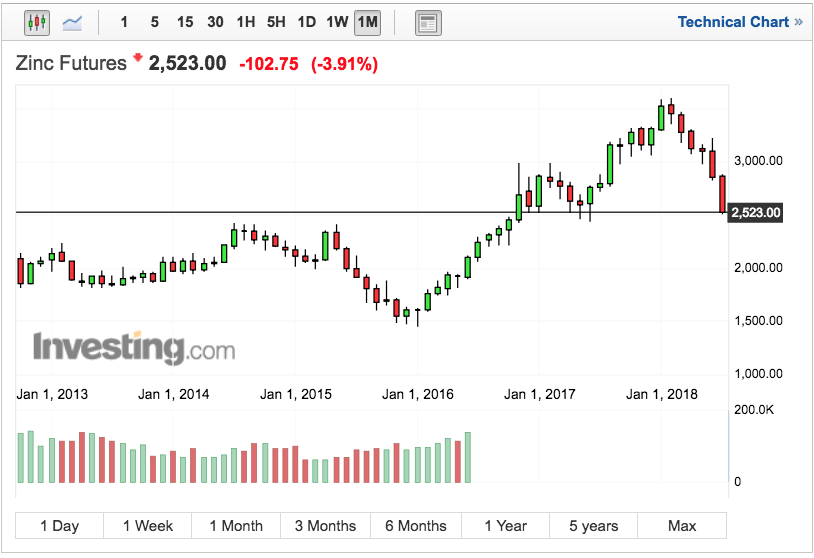Click the Jan 1, 2015 date label

tap(295, 394)
